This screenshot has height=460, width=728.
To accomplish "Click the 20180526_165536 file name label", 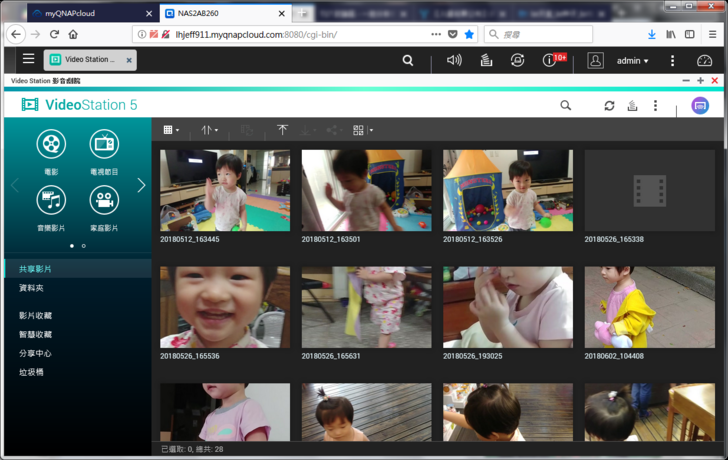I will 190,356.
